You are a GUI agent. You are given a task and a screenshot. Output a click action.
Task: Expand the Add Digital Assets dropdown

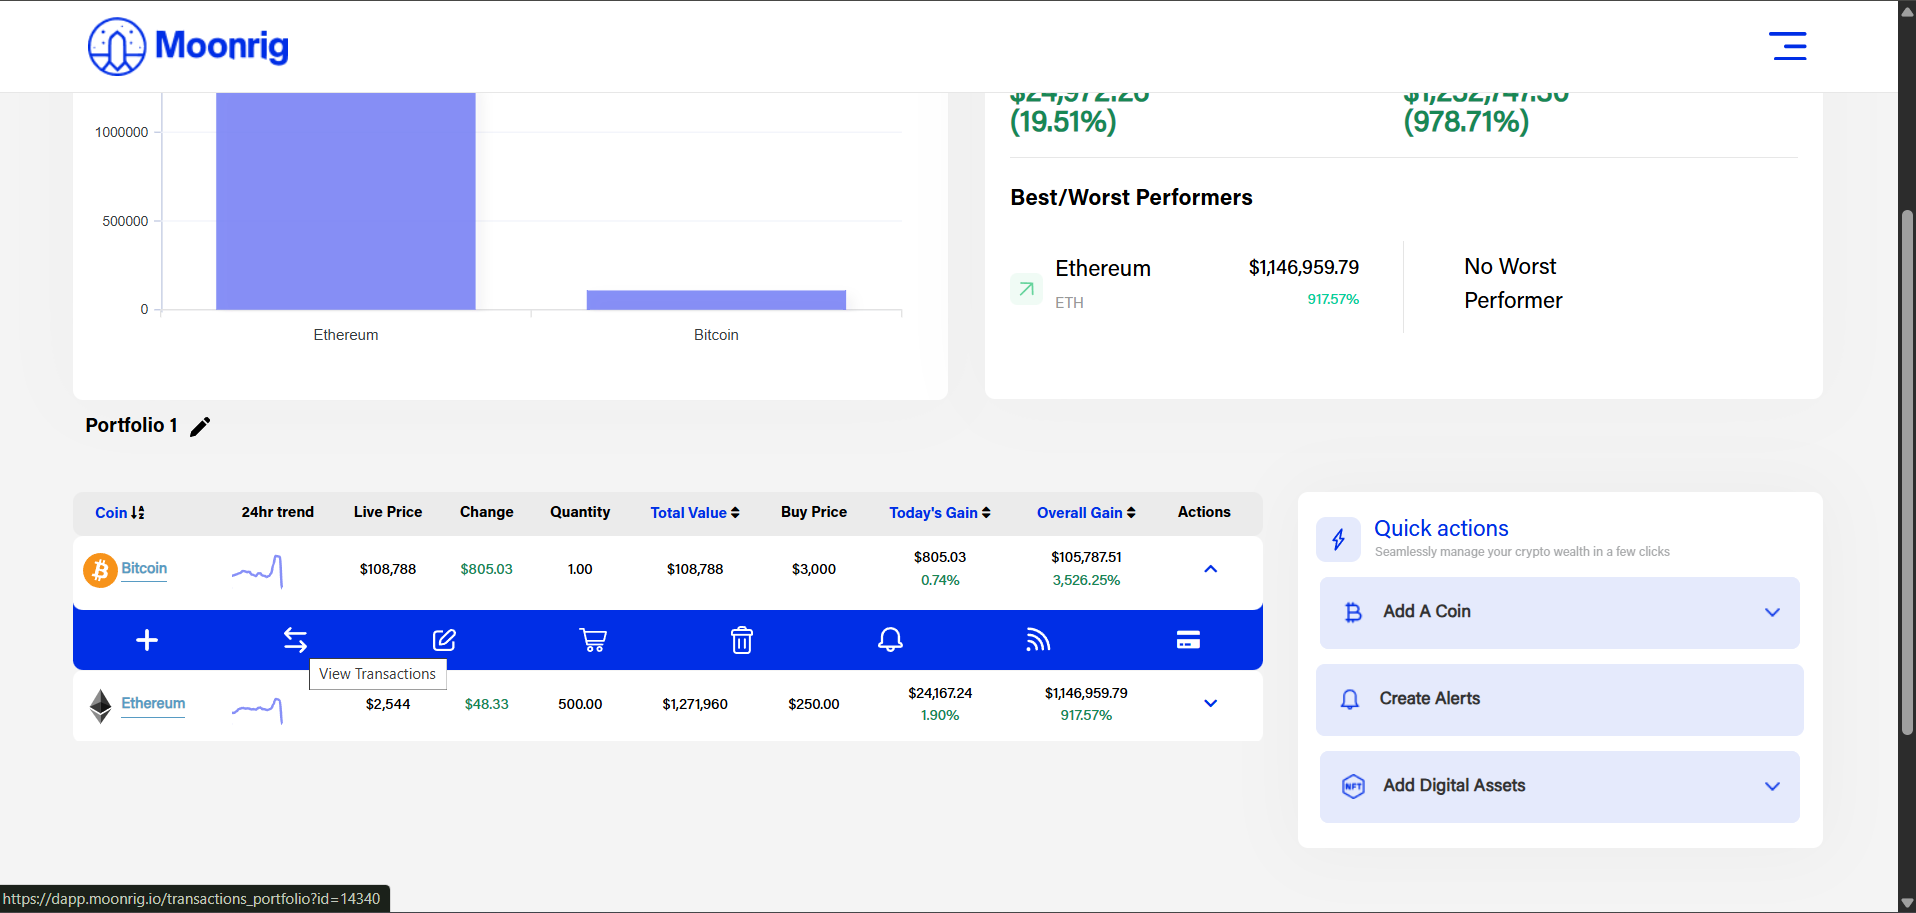1772,786
